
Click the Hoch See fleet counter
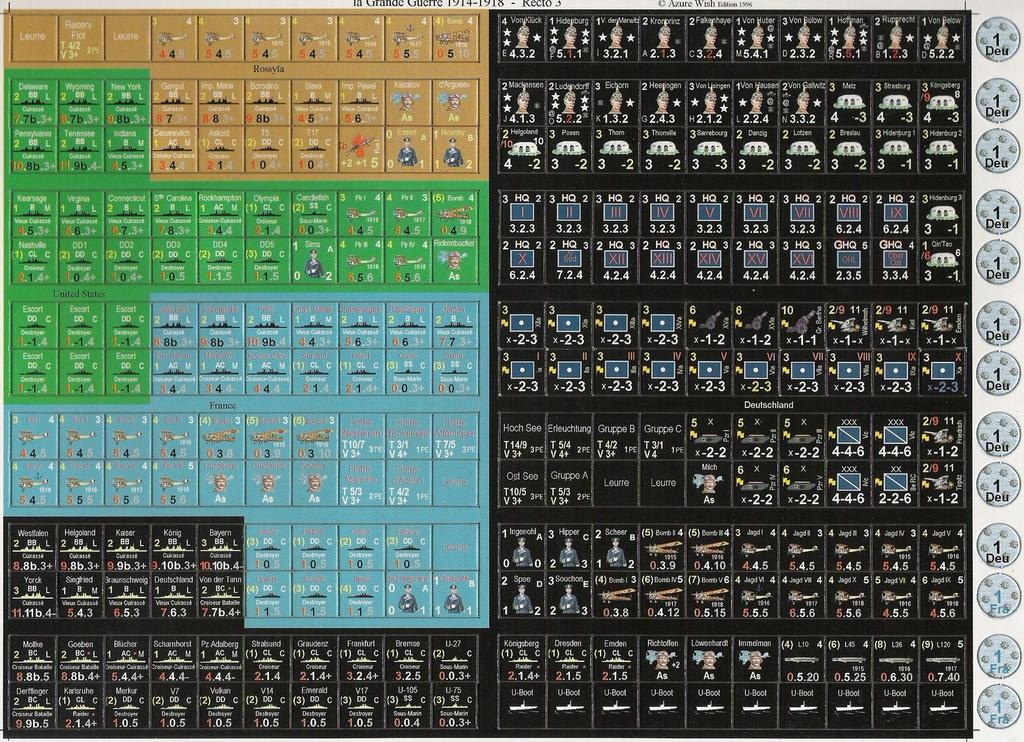[522, 436]
